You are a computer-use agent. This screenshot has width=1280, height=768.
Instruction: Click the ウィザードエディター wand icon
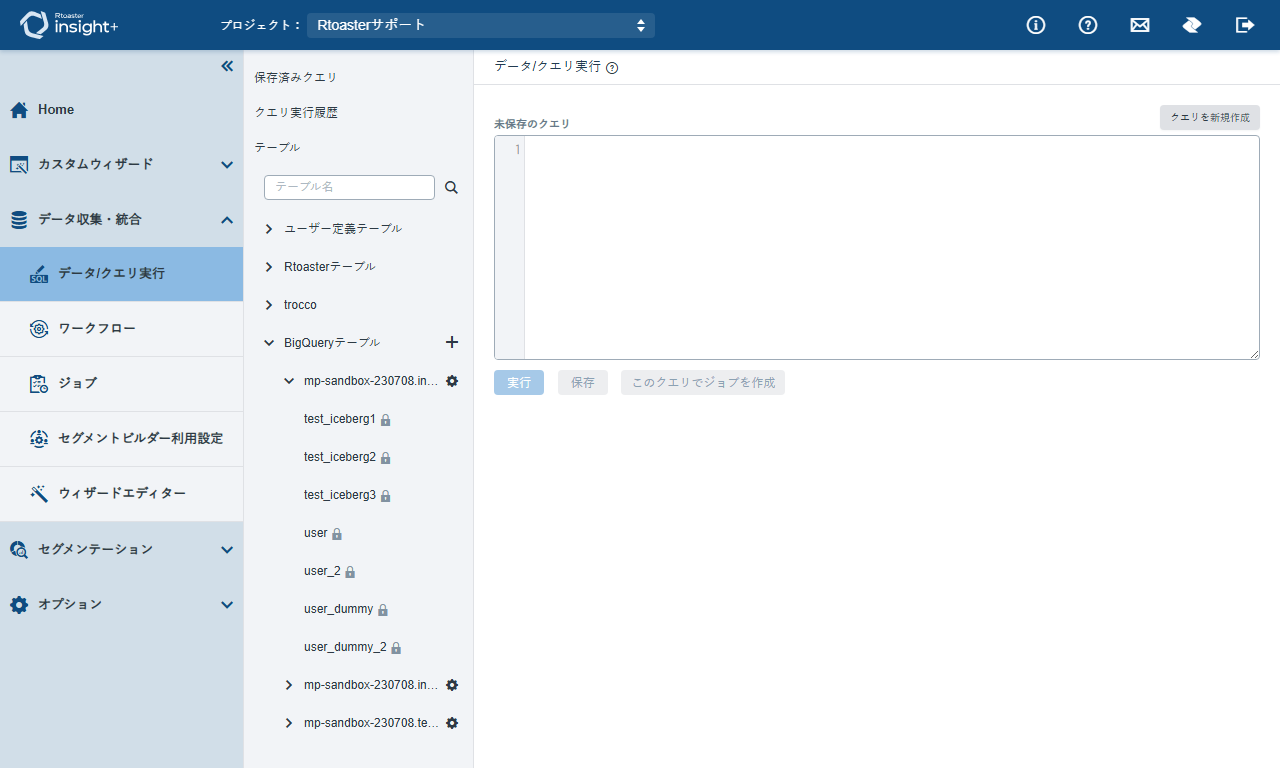click(x=39, y=494)
